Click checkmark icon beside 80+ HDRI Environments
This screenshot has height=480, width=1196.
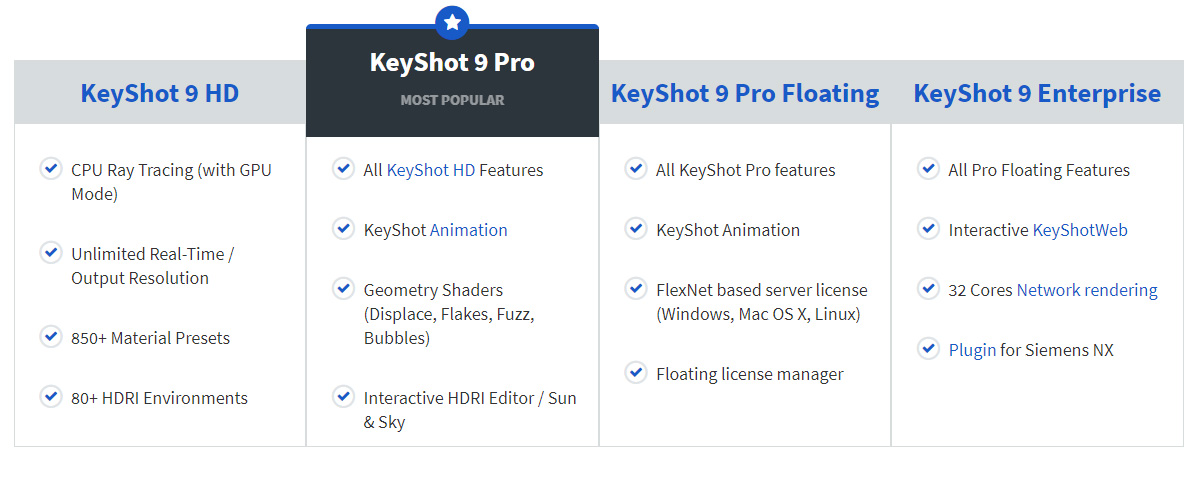pyautogui.click(x=51, y=397)
